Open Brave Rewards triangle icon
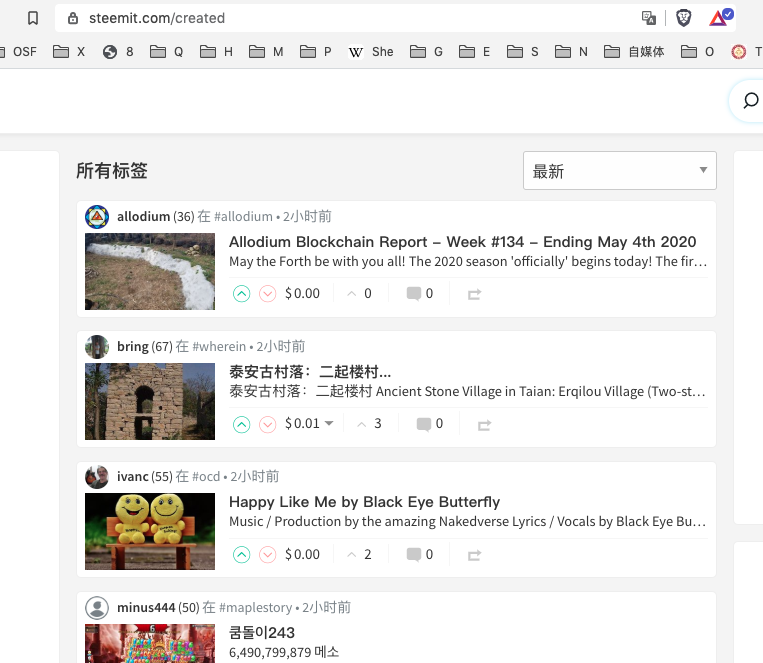 coord(720,18)
